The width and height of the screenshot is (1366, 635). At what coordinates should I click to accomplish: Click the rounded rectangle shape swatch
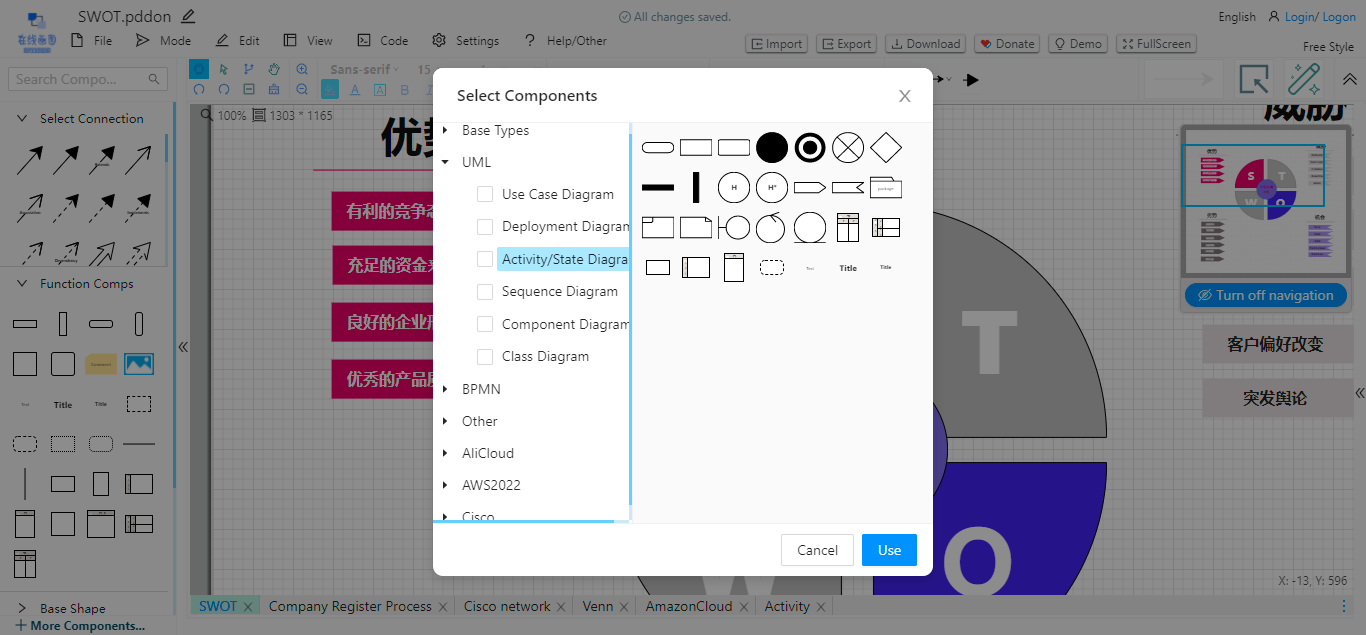coord(657,146)
